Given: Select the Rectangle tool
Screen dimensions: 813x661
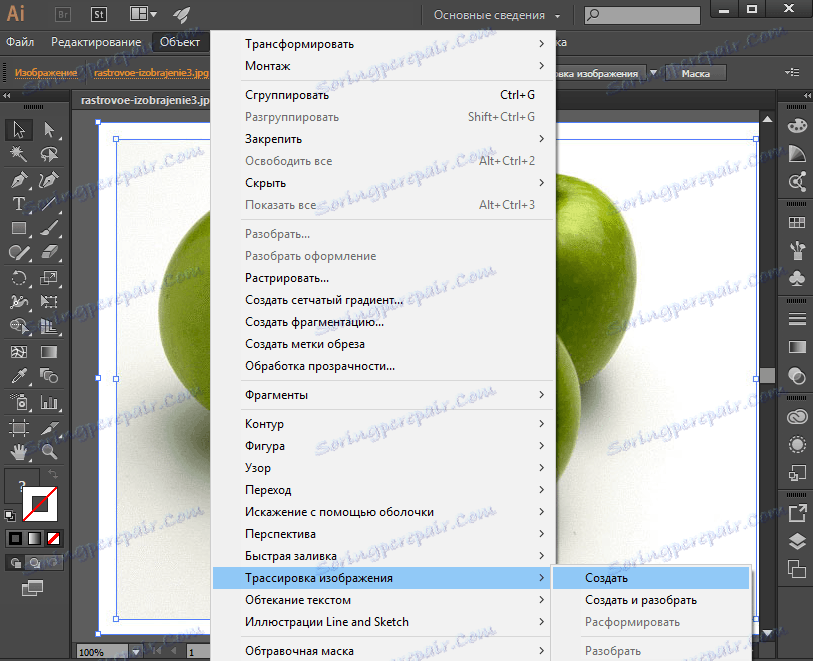Looking at the screenshot, I should click(x=19, y=228).
